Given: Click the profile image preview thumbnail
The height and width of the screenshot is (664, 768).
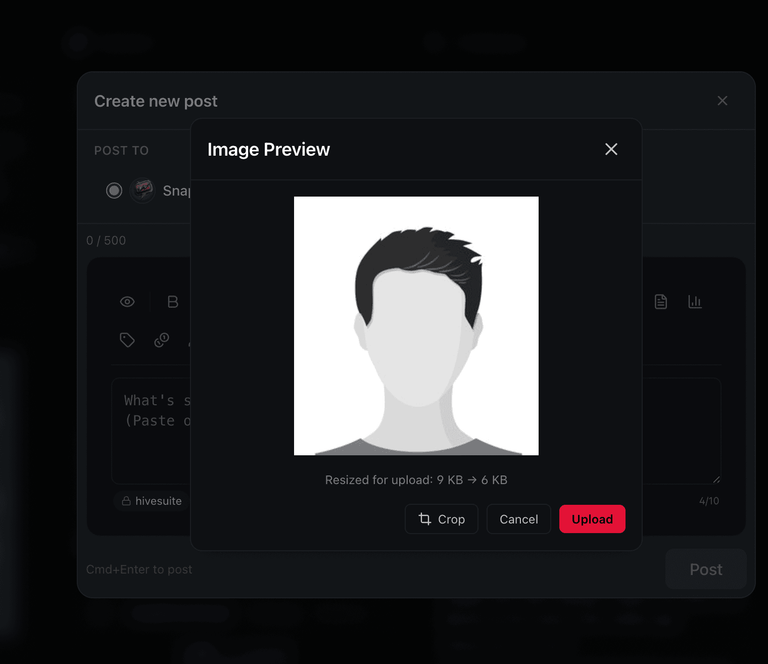Looking at the screenshot, I should (x=416, y=326).
